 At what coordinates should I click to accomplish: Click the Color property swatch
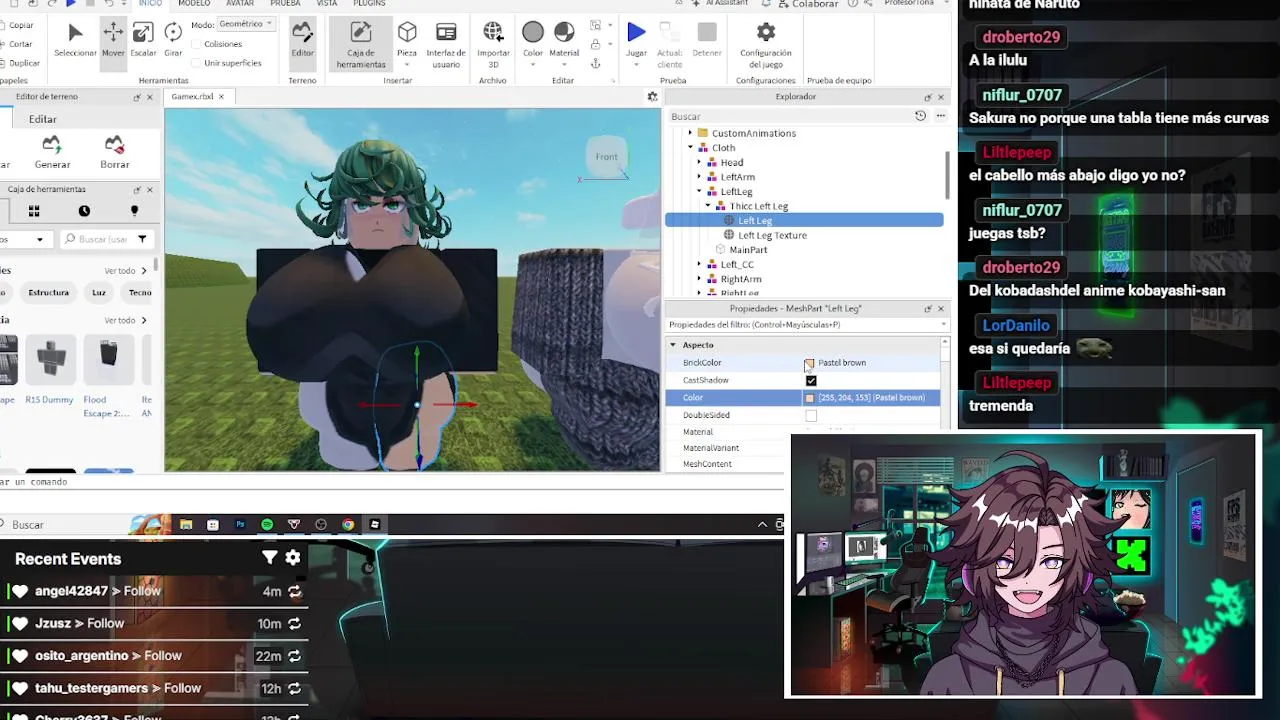coord(810,398)
